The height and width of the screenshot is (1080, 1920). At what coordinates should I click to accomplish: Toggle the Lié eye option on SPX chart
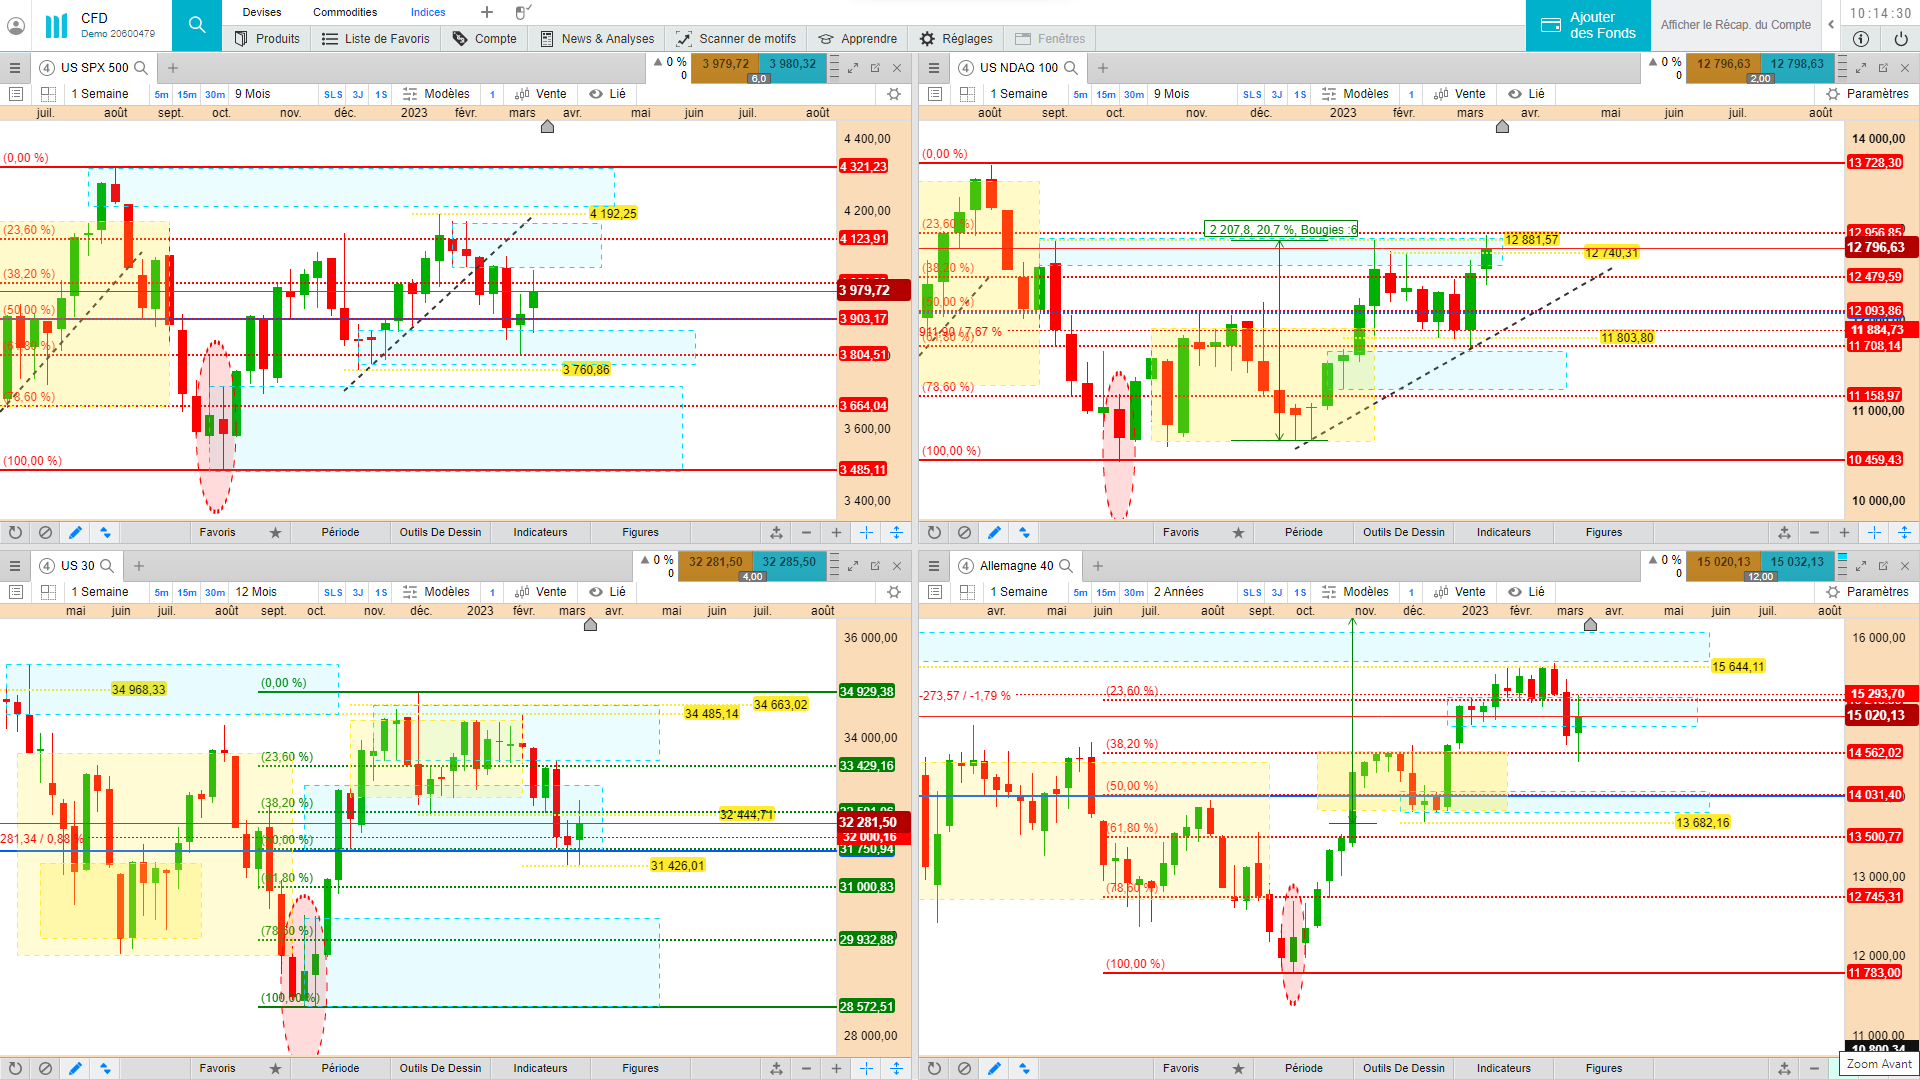point(607,94)
